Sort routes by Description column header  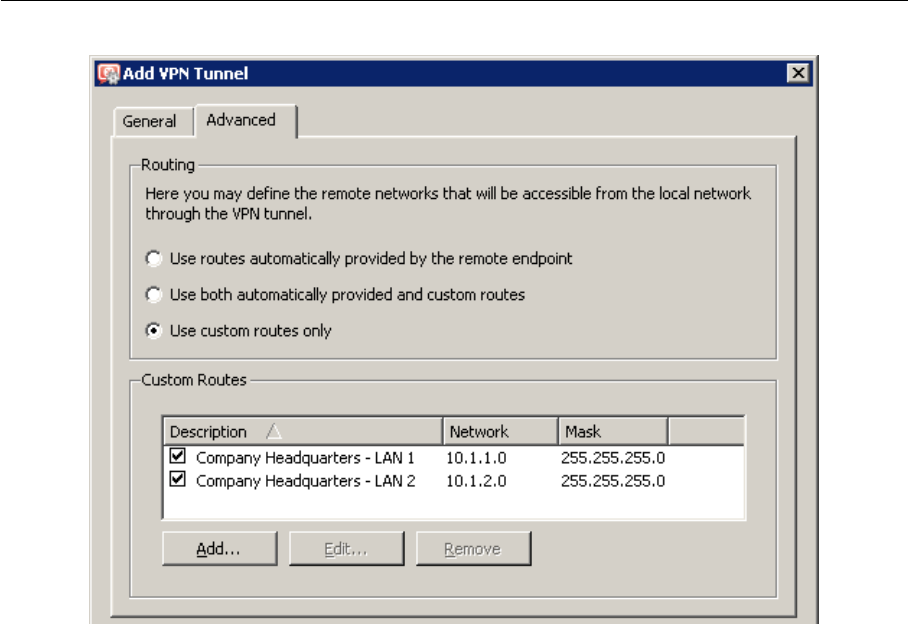208,432
